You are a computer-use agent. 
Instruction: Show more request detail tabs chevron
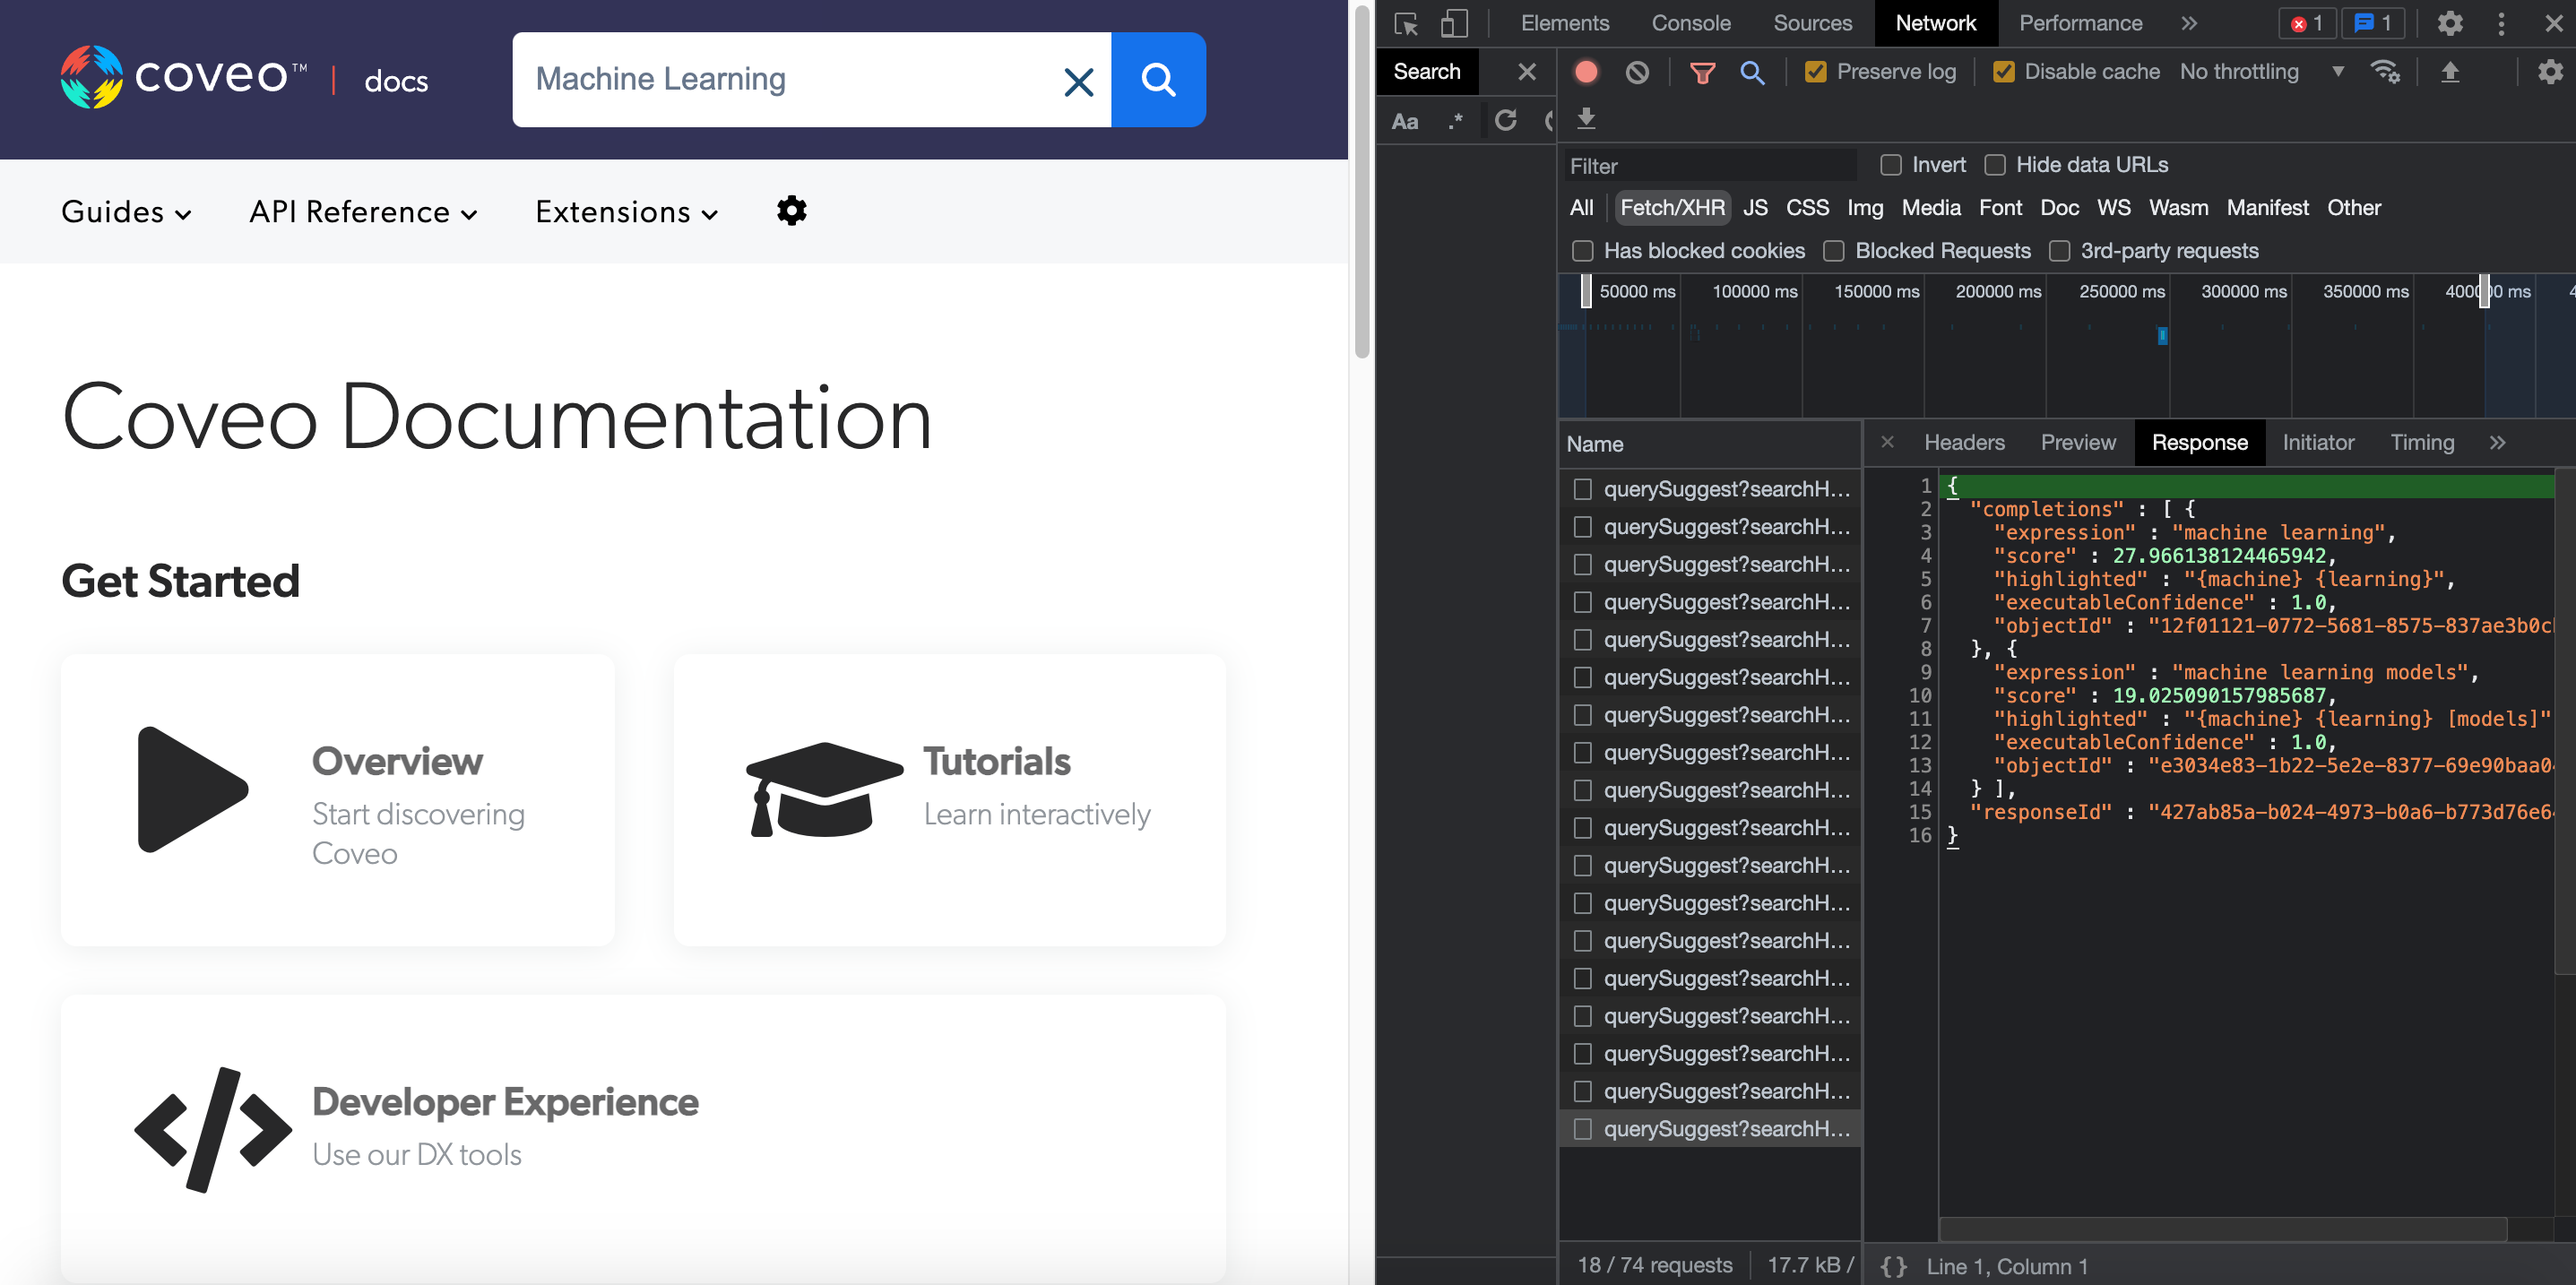2497,442
